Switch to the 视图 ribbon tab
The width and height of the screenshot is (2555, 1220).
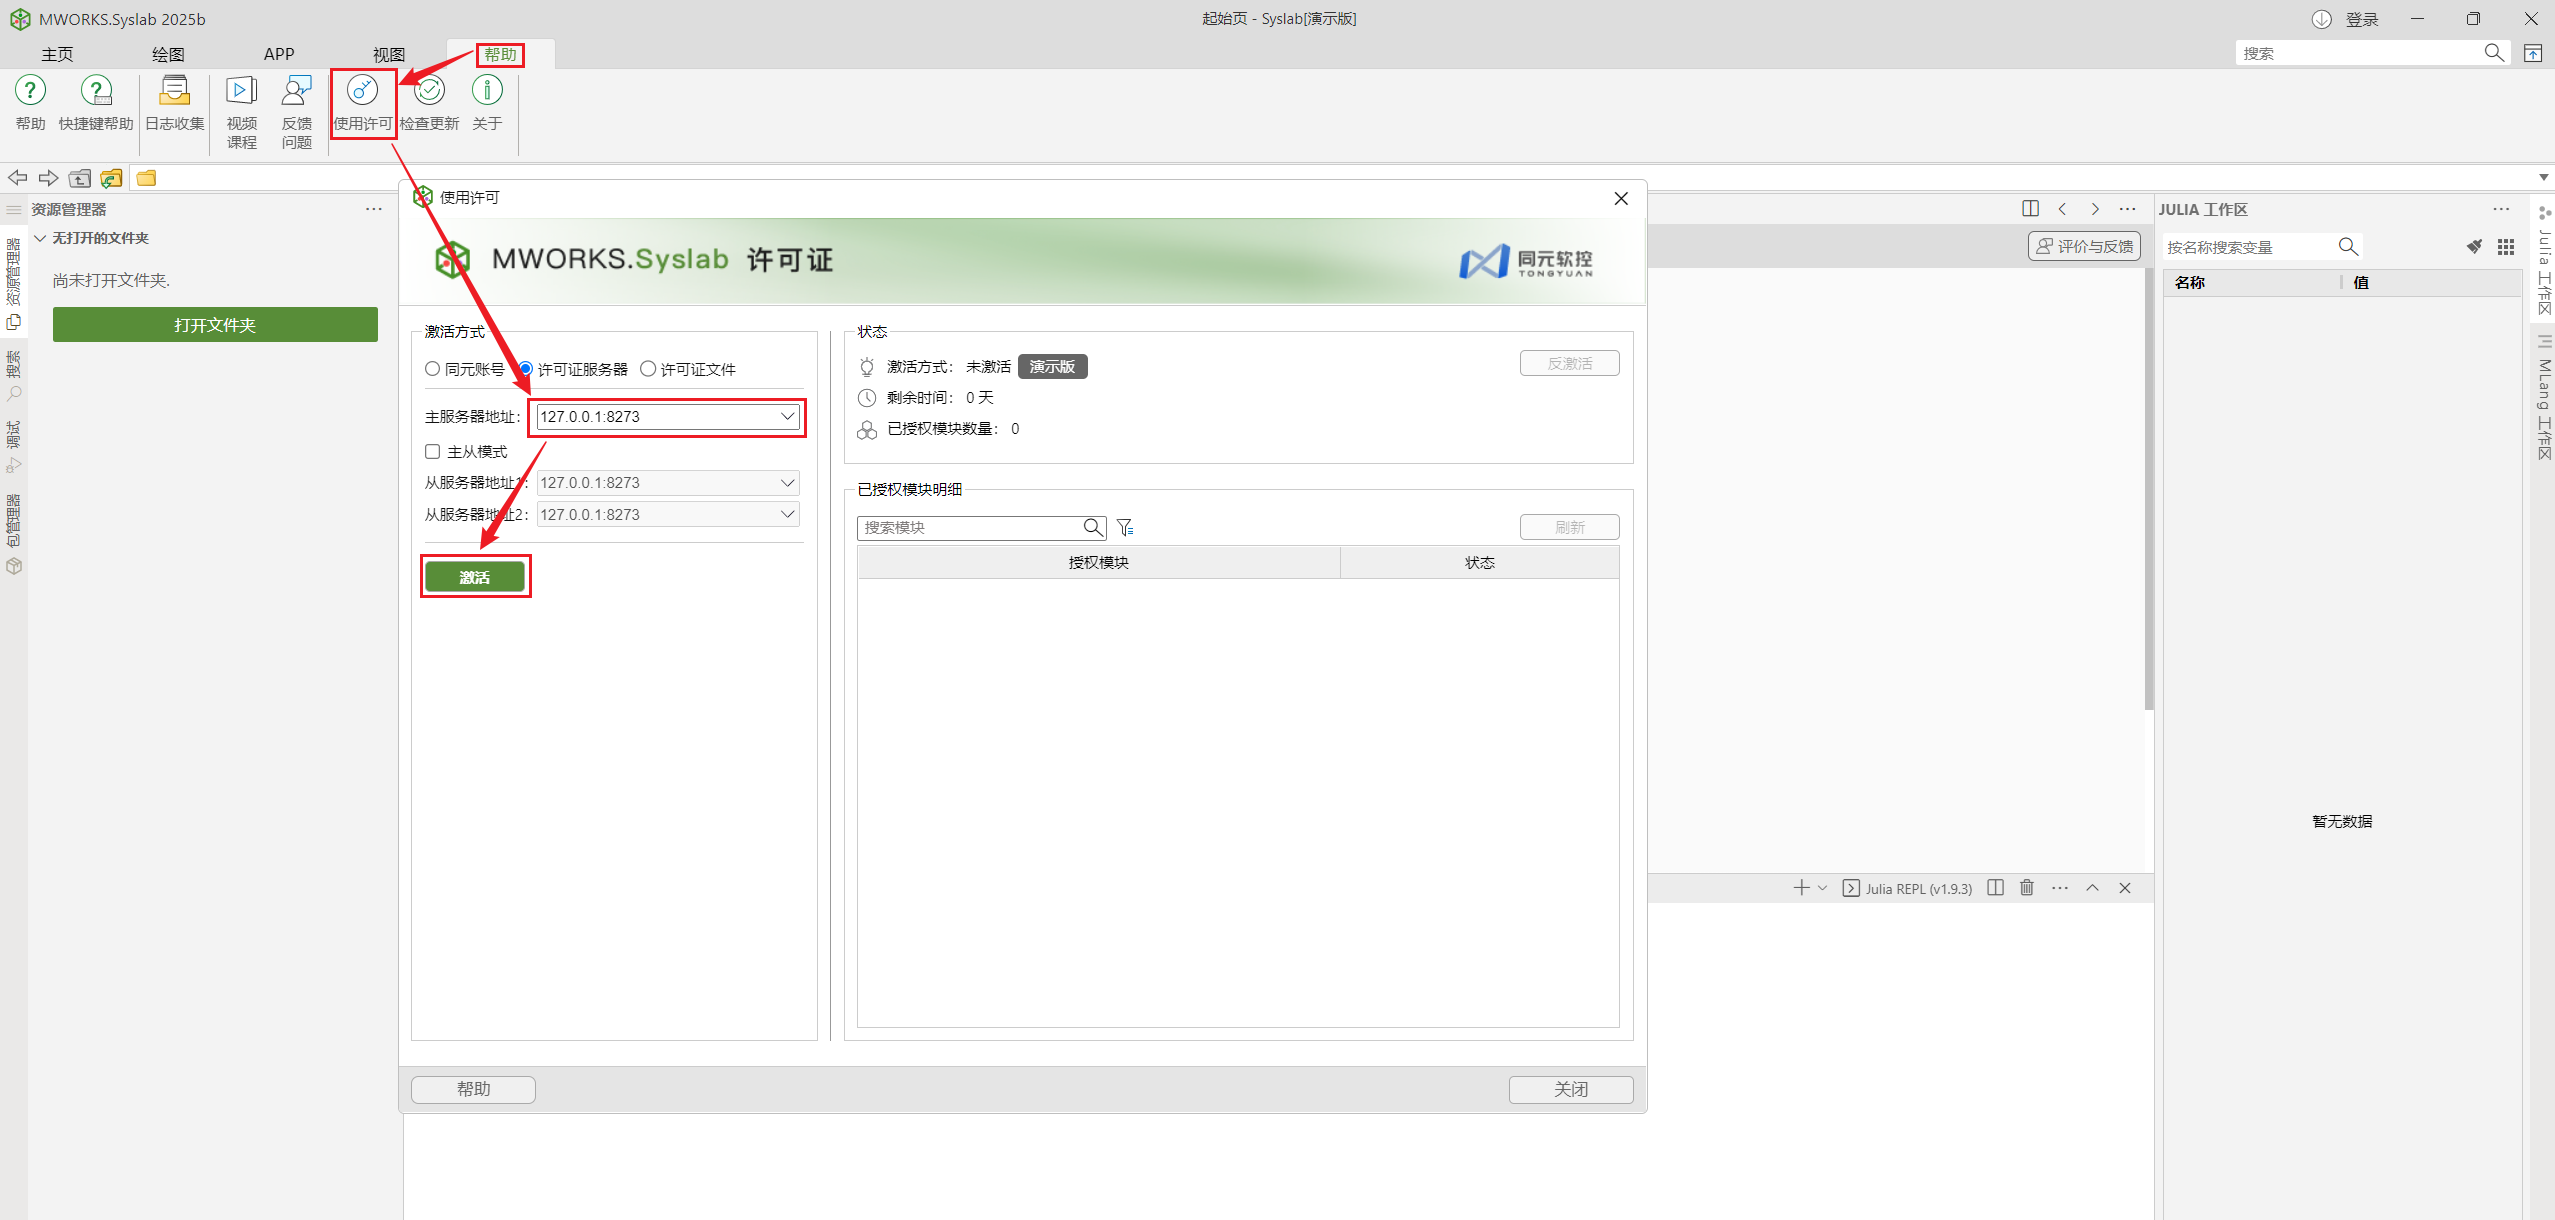388,54
